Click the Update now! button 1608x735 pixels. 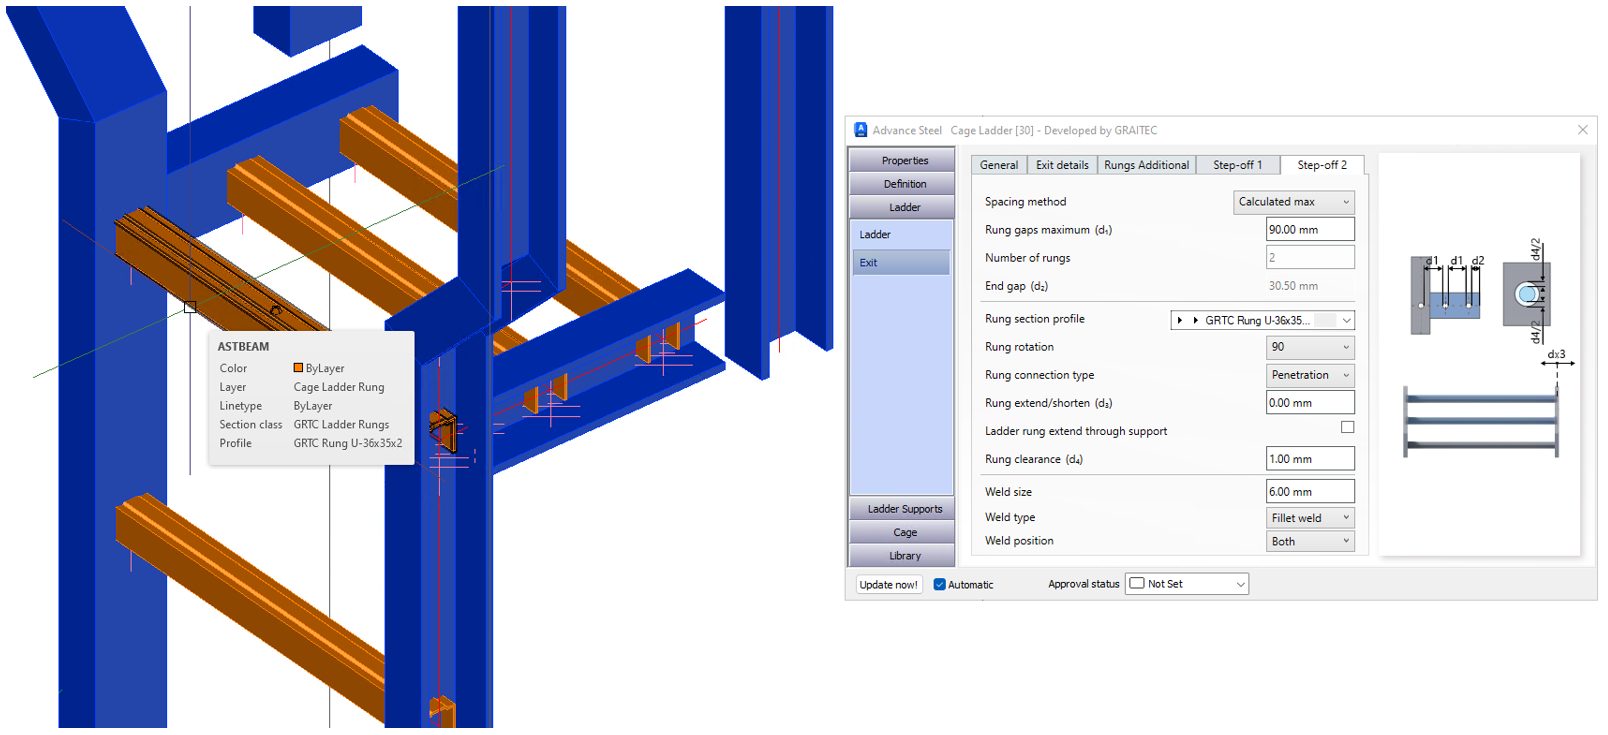(x=888, y=585)
